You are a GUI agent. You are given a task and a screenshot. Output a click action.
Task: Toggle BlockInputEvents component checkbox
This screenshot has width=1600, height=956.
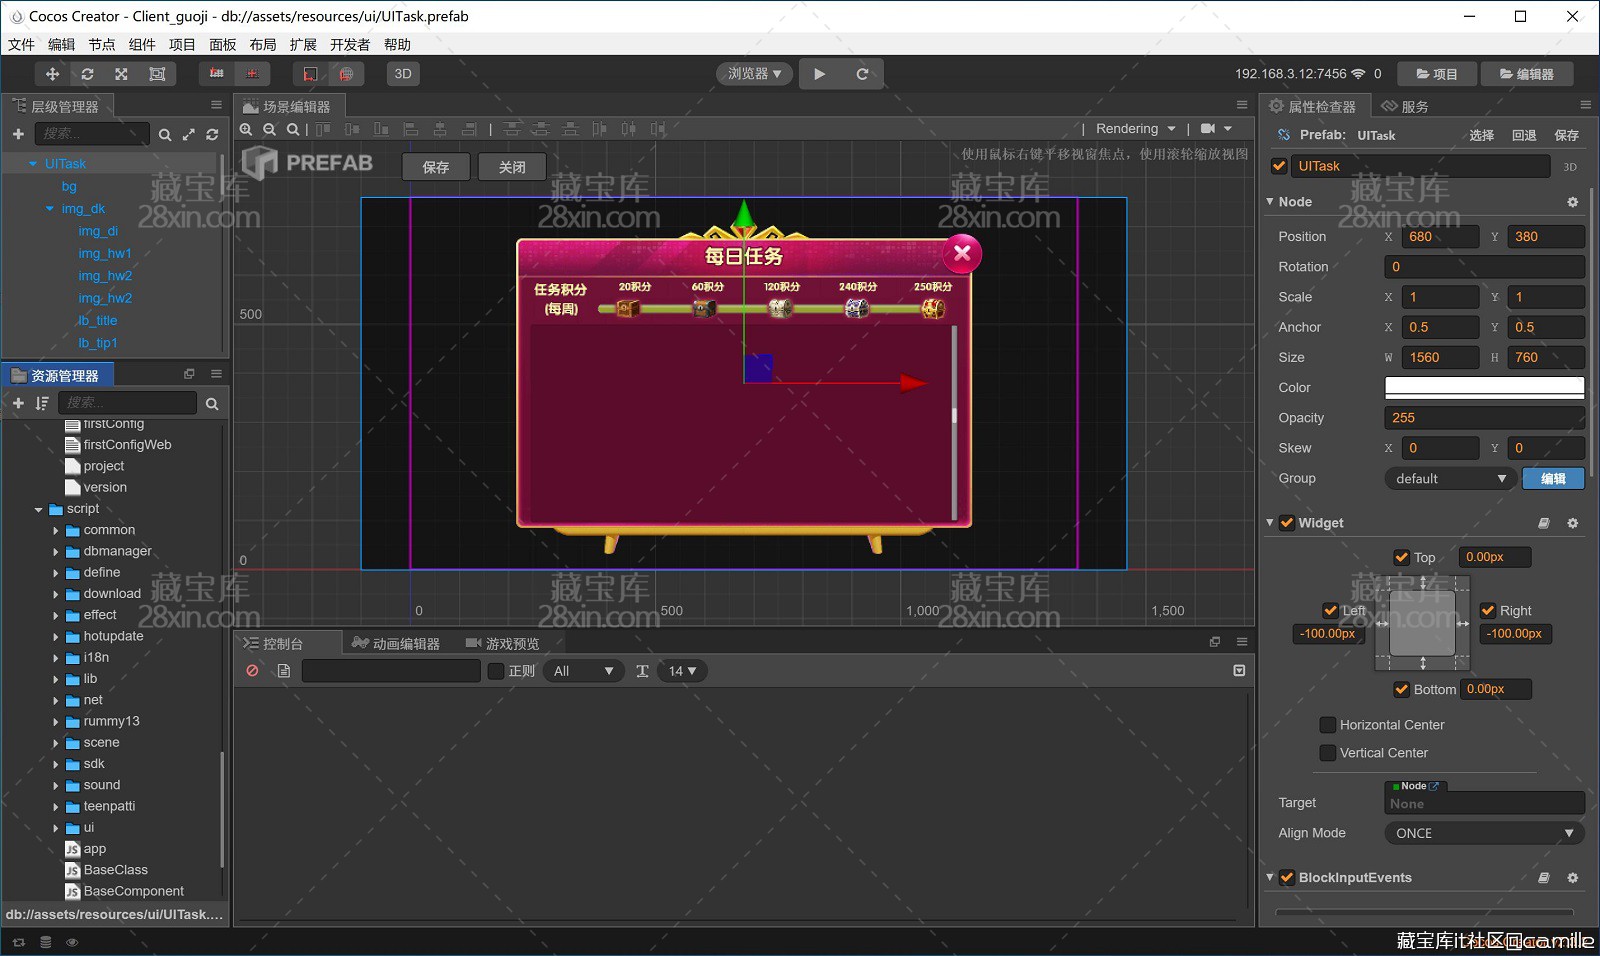[1287, 878]
